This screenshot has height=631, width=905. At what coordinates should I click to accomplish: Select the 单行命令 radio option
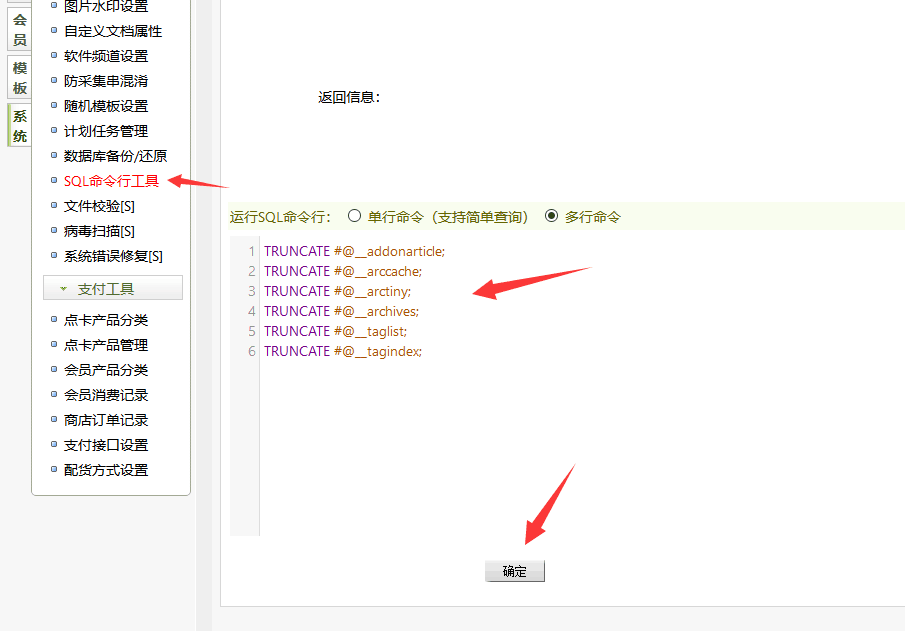[354, 216]
